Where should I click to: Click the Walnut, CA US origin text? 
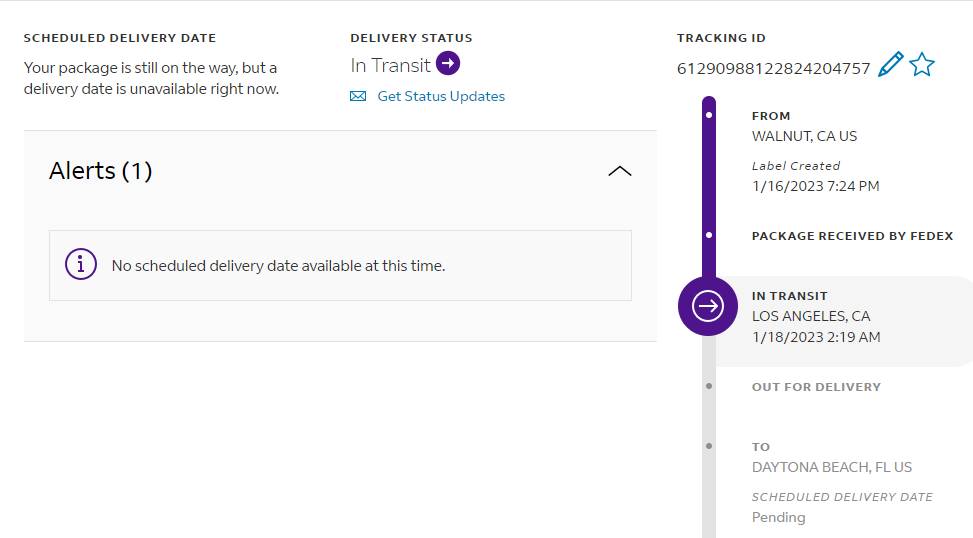(x=804, y=136)
